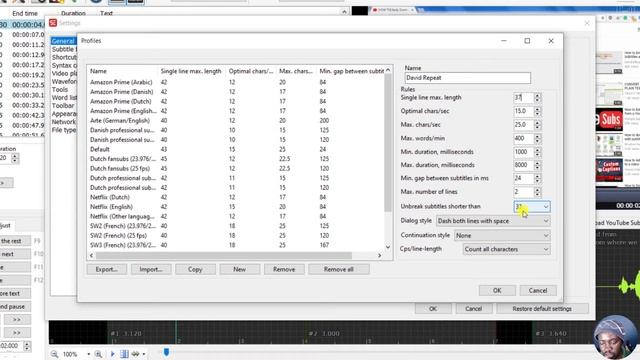Select the Waveform settings category

coord(64,82)
